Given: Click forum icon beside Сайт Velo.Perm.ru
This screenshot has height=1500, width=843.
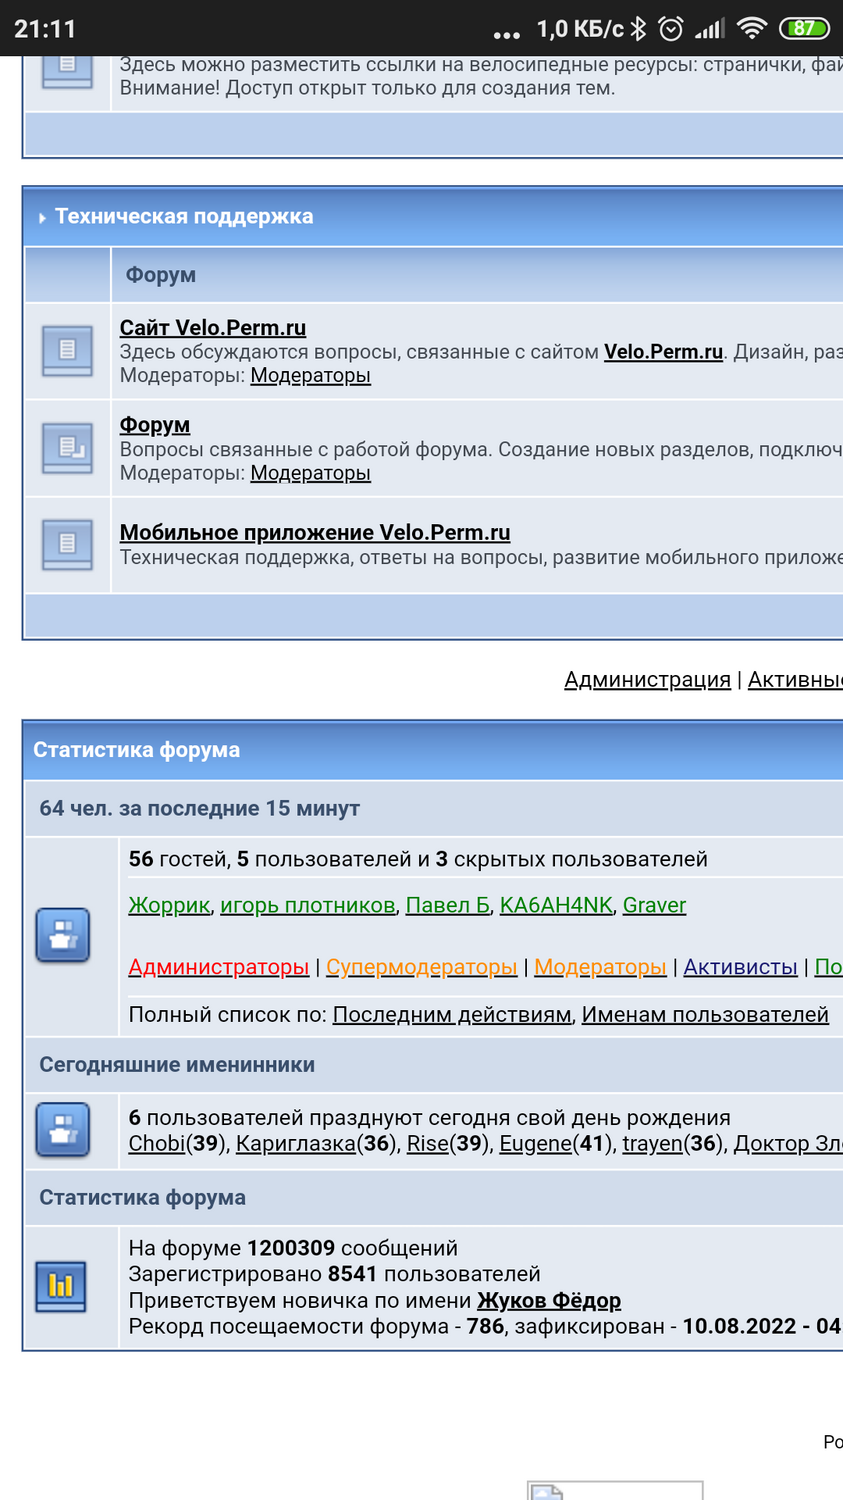Looking at the screenshot, I should click(67, 350).
